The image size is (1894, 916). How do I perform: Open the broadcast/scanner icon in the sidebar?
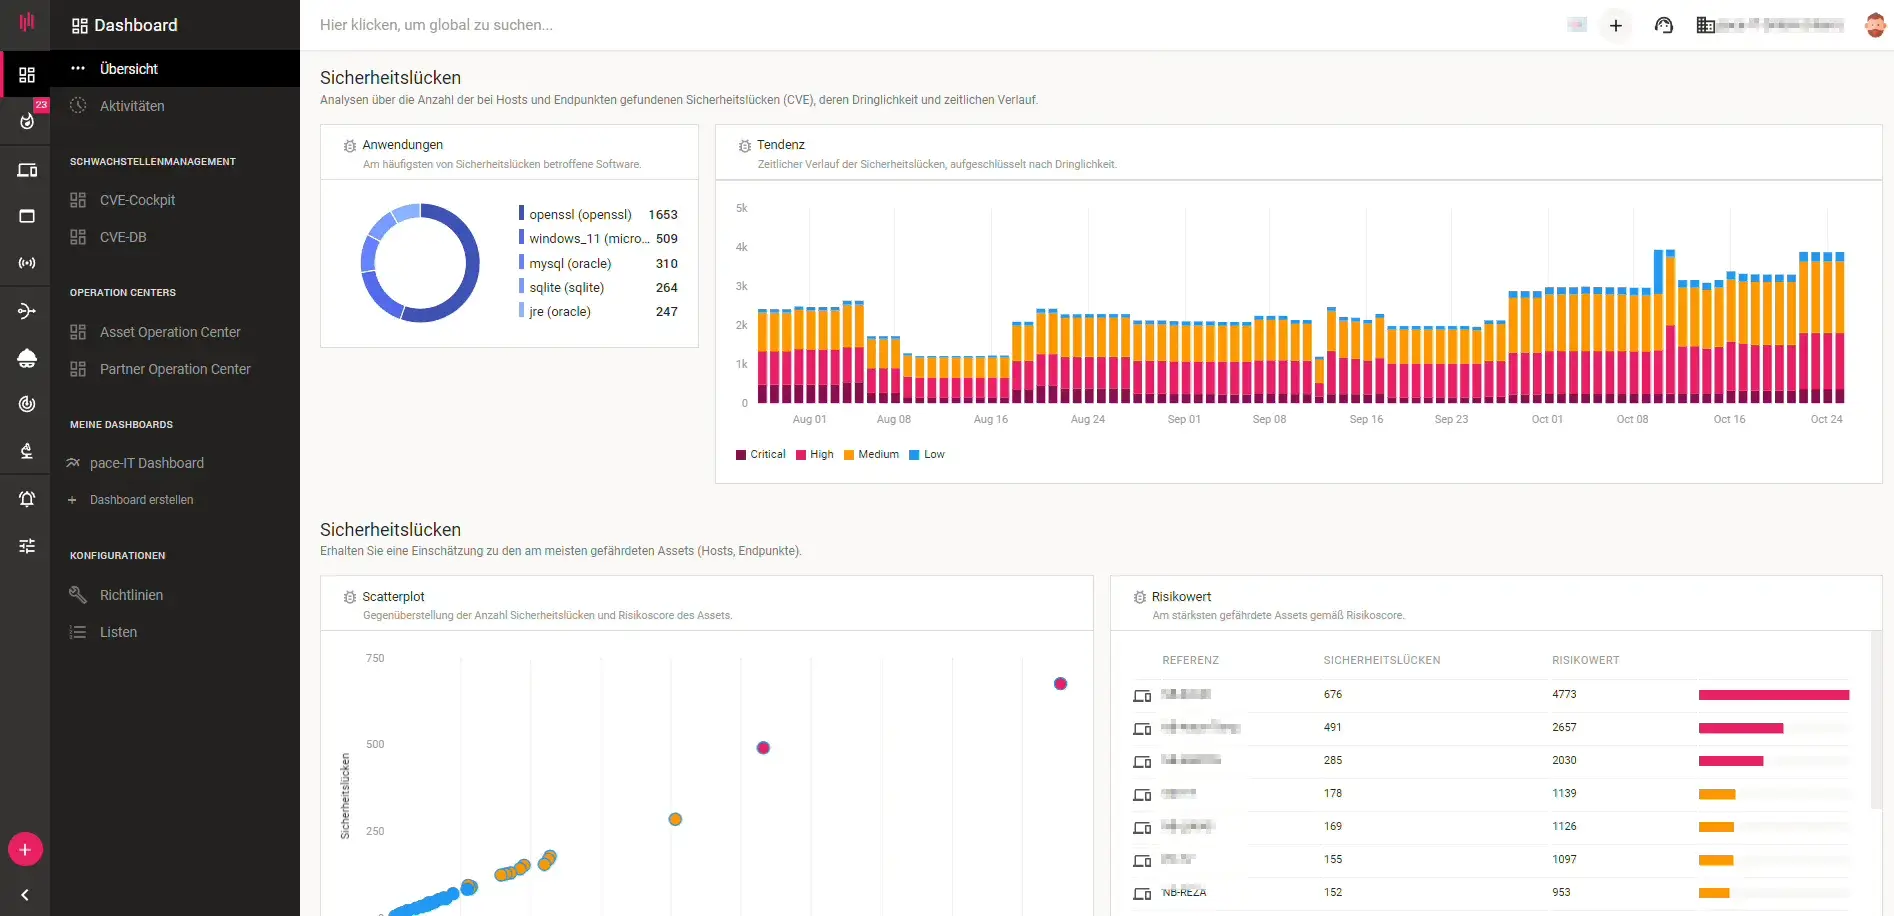coord(27,263)
